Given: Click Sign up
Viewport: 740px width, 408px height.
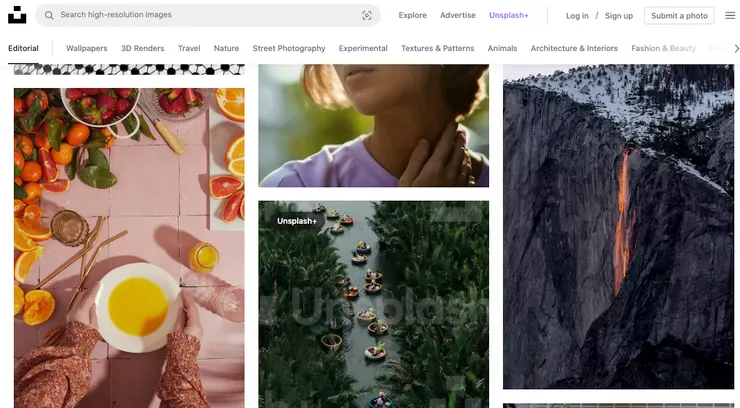Looking at the screenshot, I should (619, 16).
